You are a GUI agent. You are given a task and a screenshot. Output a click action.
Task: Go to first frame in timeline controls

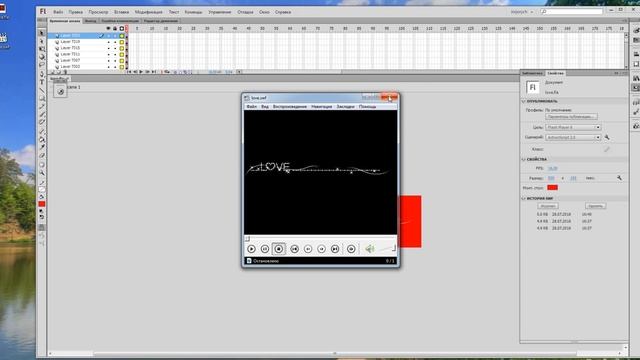[129, 72]
